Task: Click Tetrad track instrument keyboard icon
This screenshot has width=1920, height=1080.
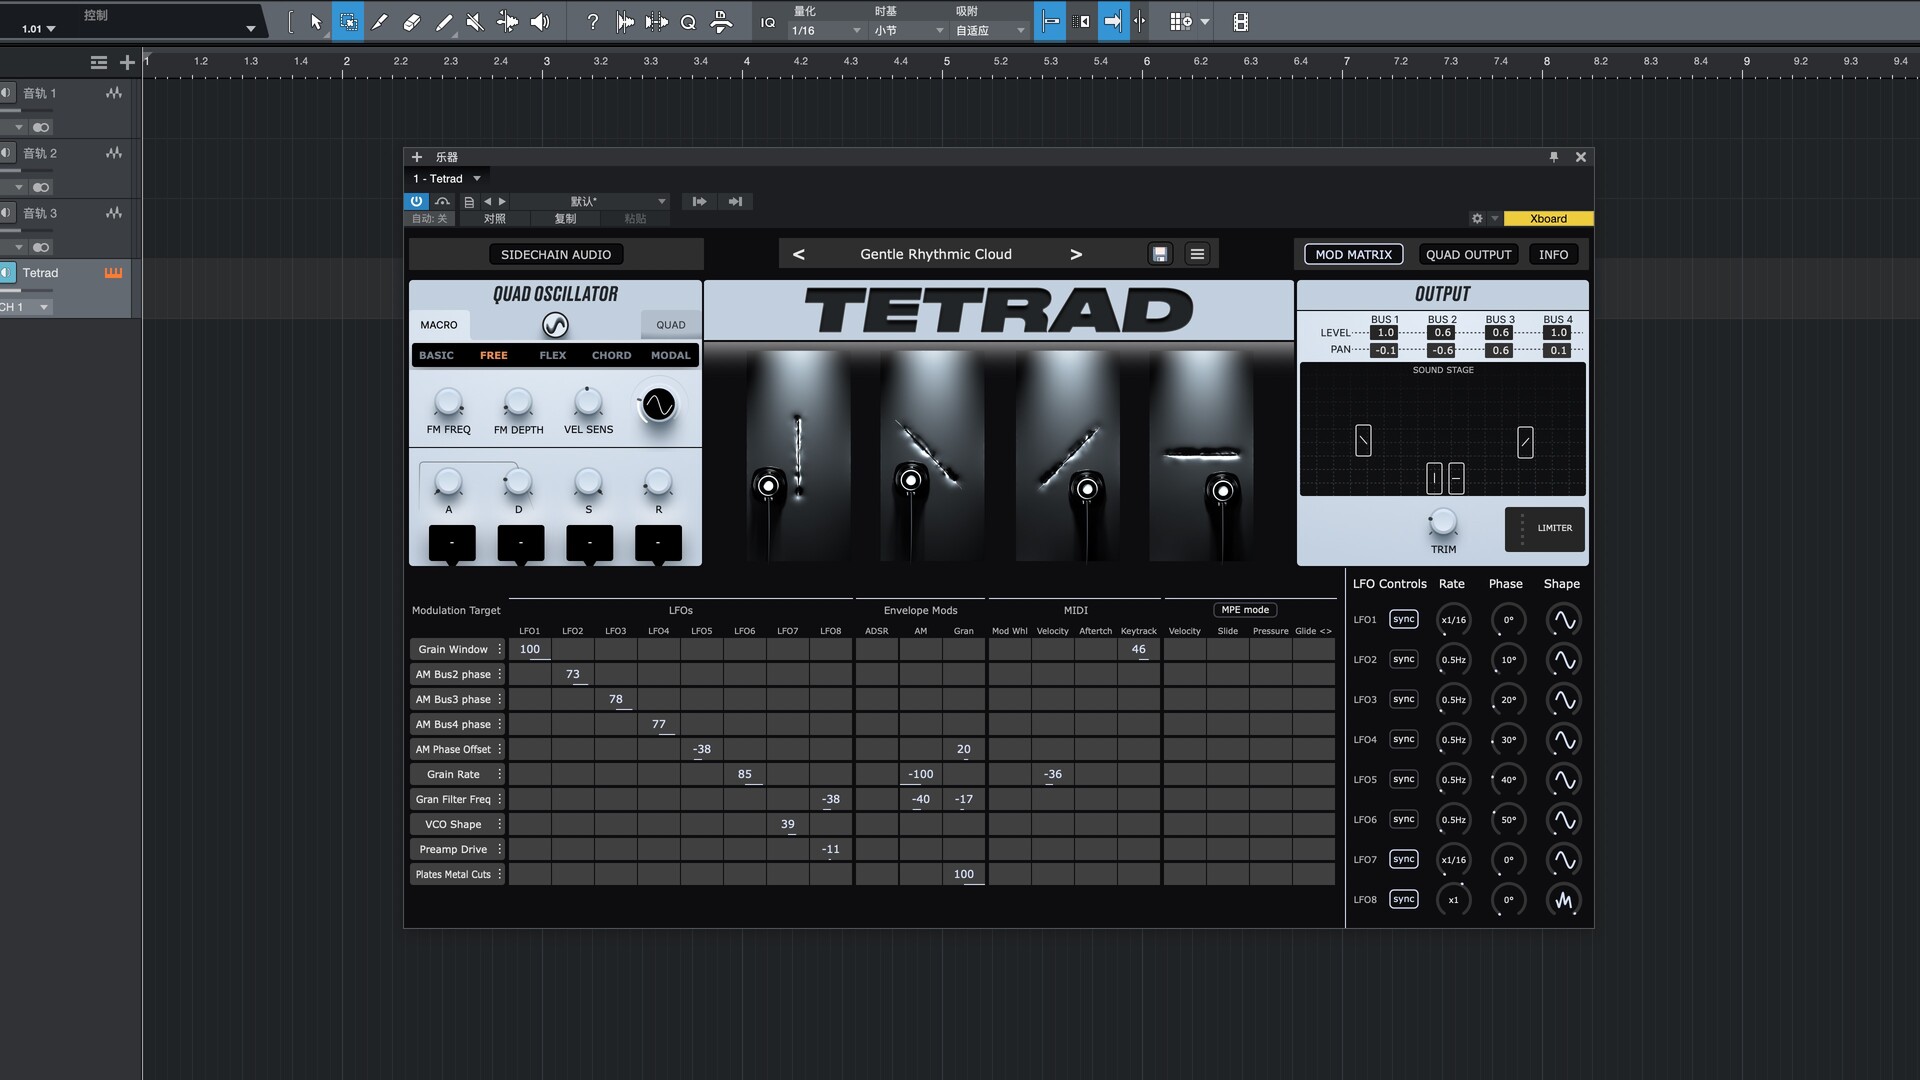Action: coord(114,273)
